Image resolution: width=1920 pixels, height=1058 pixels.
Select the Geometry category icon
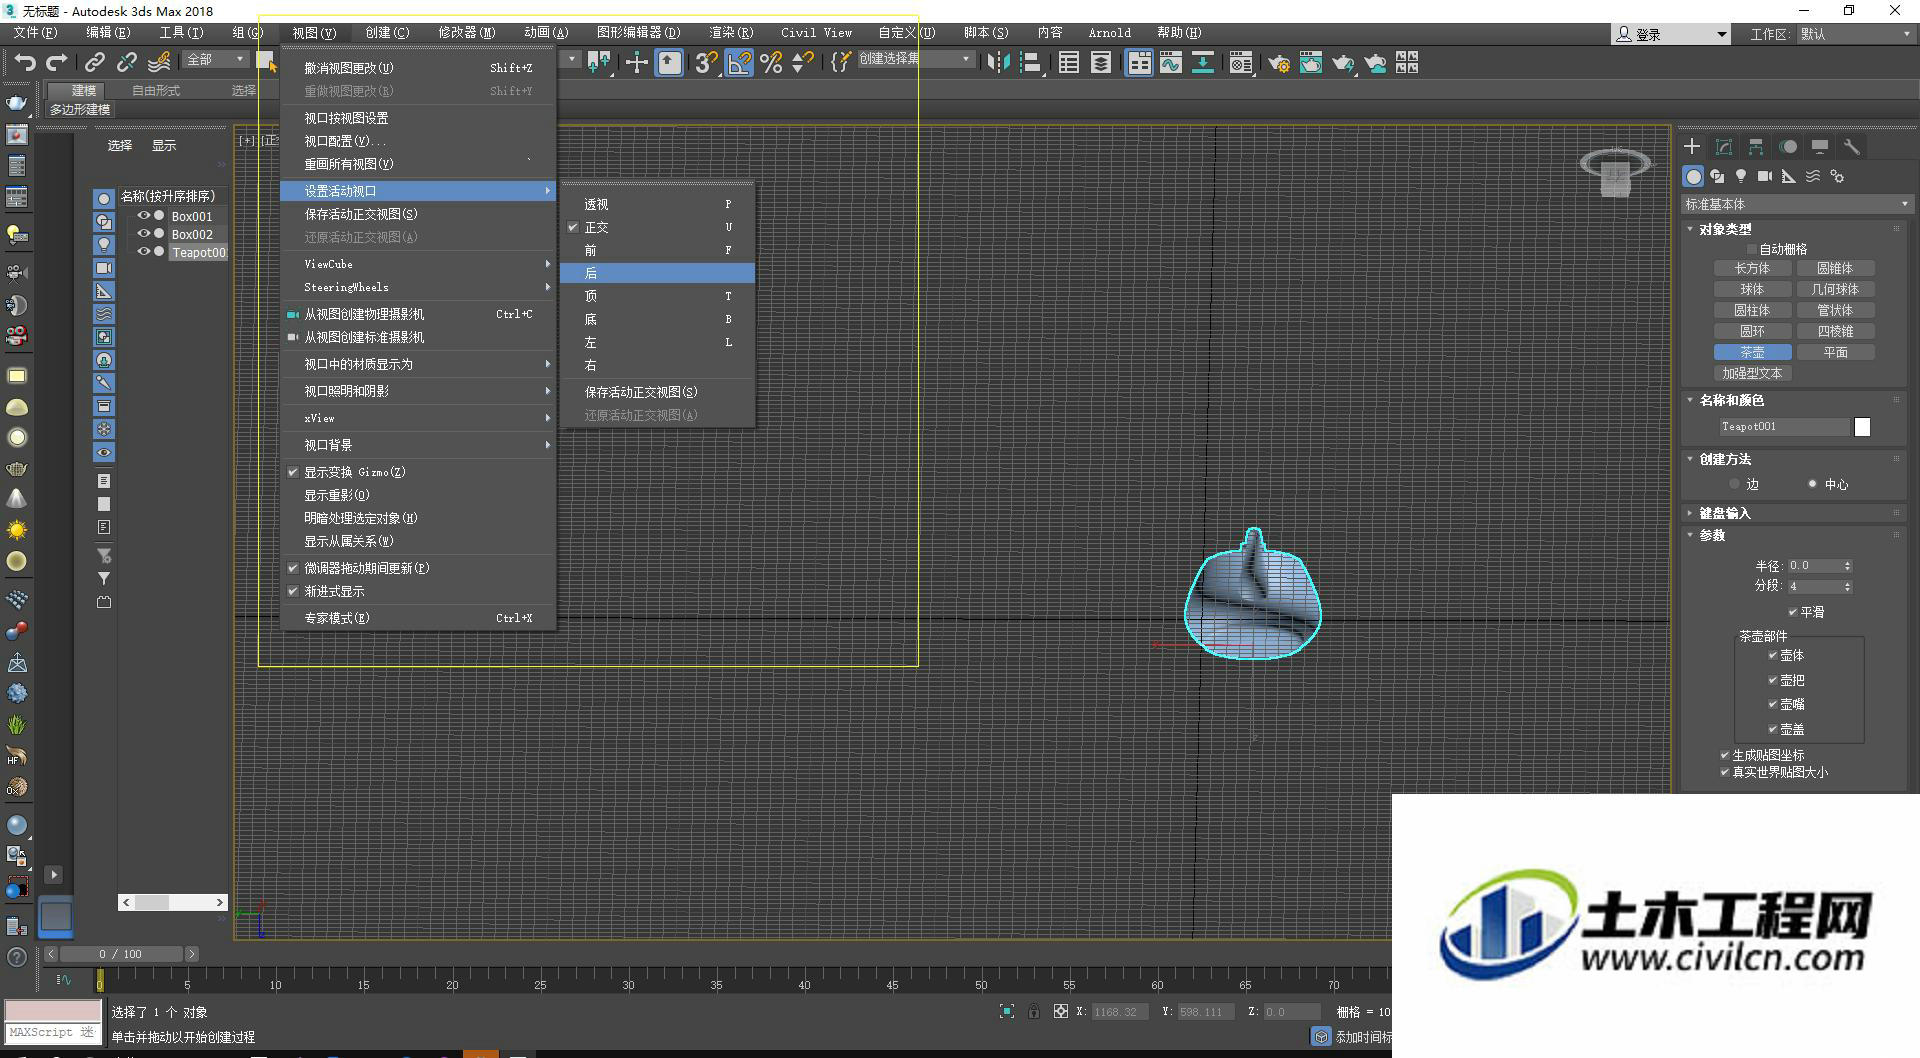pos(1693,176)
